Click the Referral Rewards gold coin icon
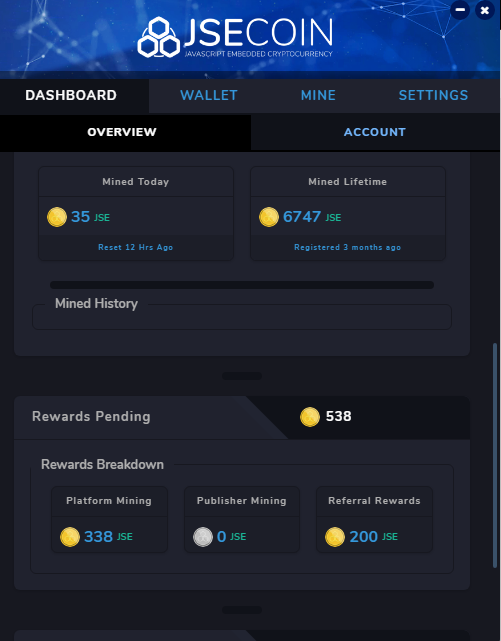The width and height of the screenshot is (501, 641). pos(335,537)
